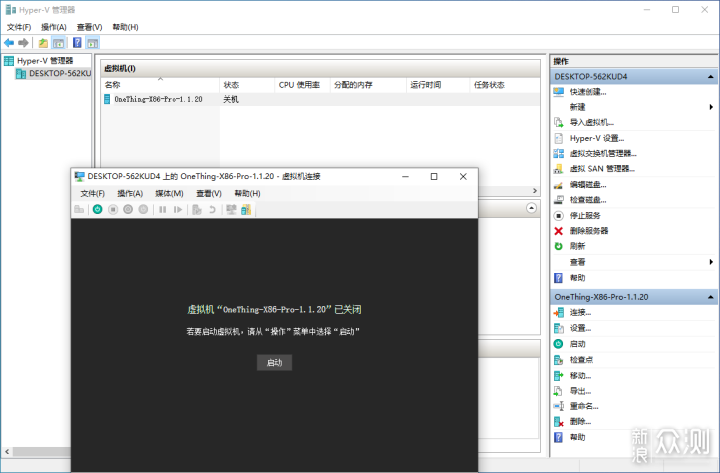
Task: Sort by Assigned Memory column header
Action: pyautogui.click(x=368, y=85)
